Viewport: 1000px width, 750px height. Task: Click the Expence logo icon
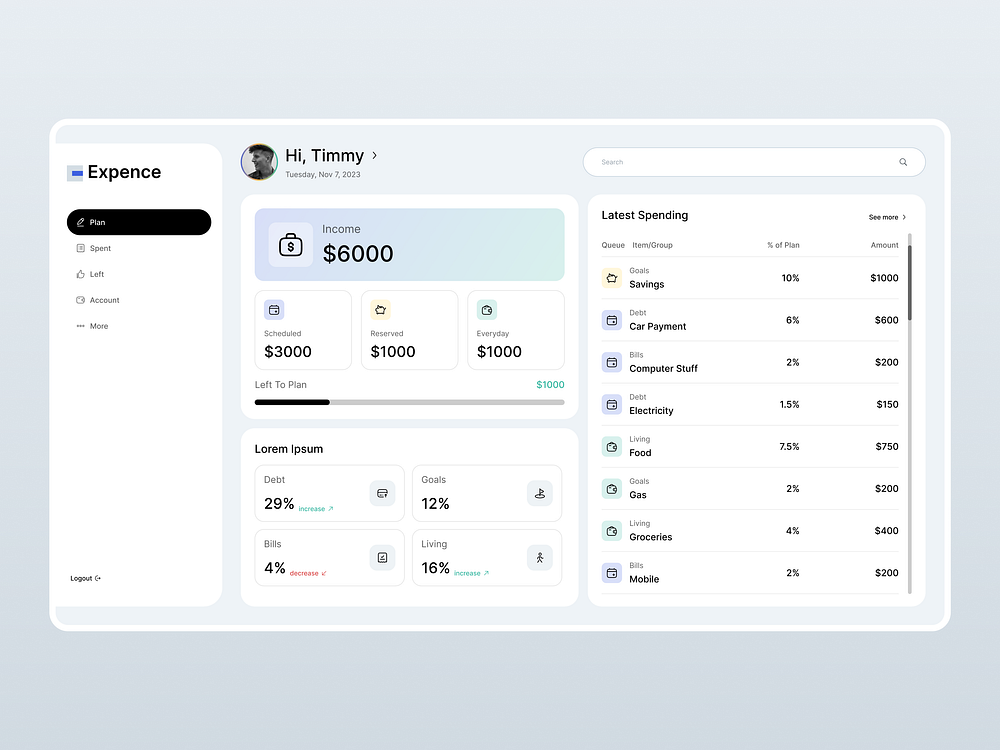(x=76, y=172)
